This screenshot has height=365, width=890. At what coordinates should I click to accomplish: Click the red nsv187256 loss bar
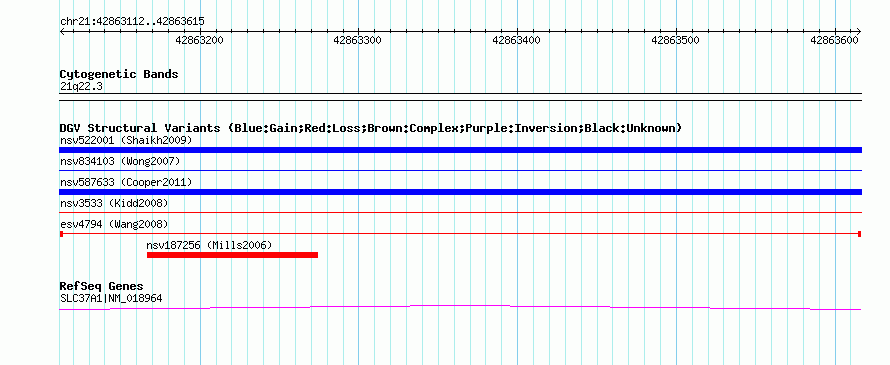click(x=232, y=255)
